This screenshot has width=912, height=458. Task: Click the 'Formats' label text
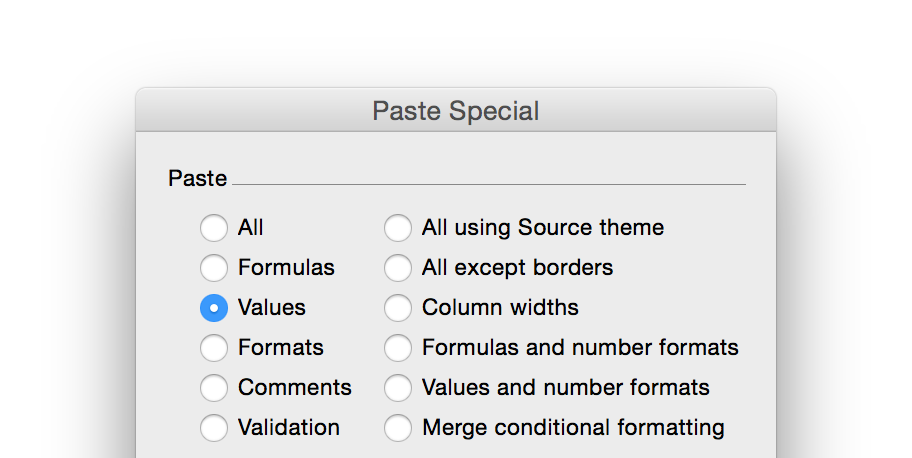pyautogui.click(x=280, y=348)
